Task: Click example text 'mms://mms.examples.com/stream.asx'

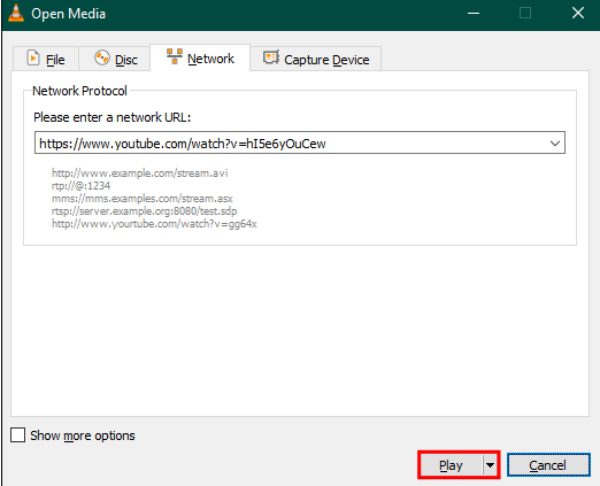Action: pyautogui.click(x=142, y=198)
